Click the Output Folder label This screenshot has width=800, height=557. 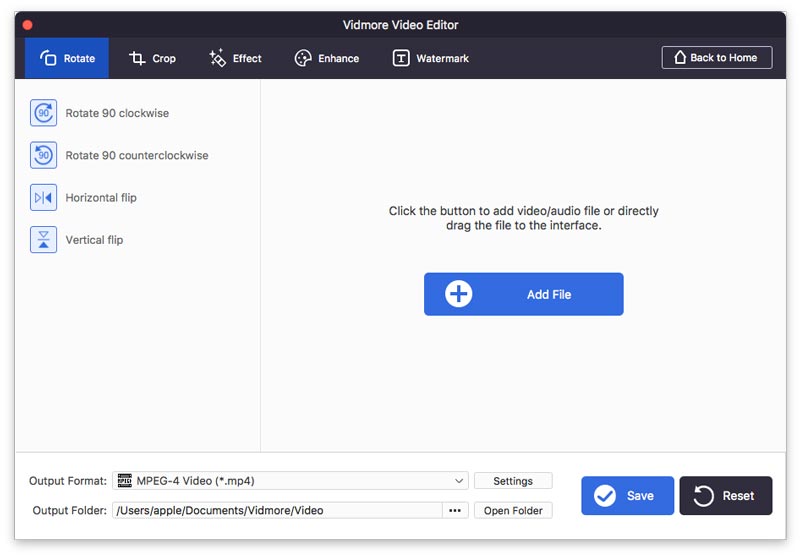[x=69, y=511]
